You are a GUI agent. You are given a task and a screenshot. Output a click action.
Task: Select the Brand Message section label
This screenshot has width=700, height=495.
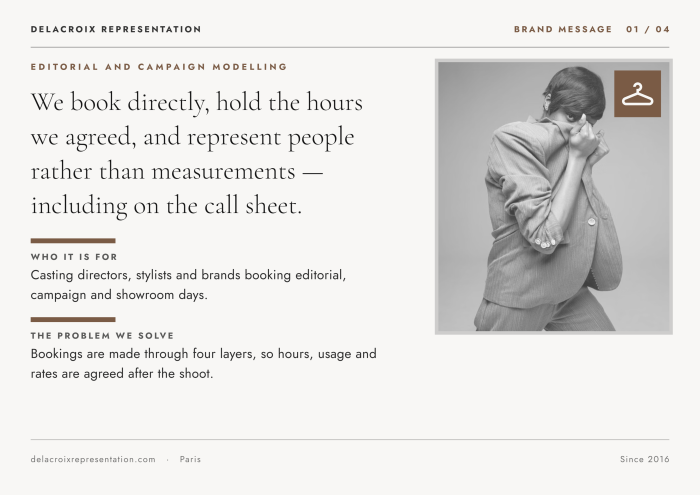[562, 29]
